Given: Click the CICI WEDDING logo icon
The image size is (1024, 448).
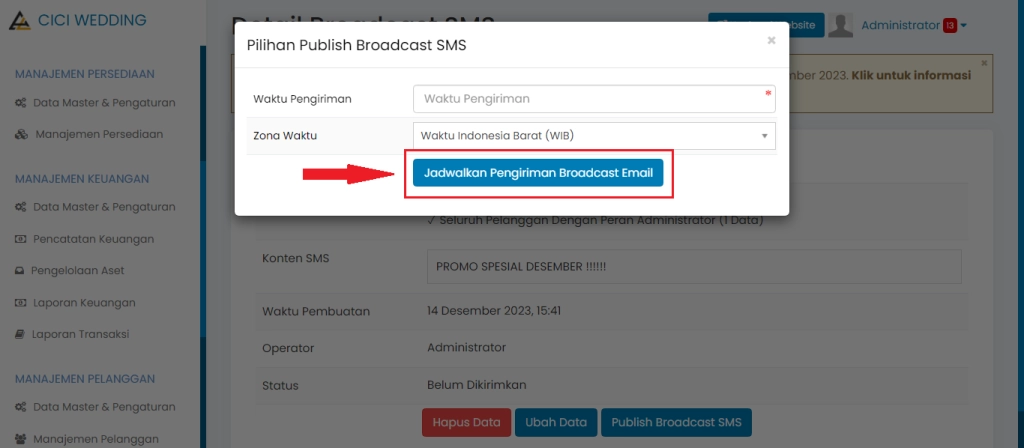Looking at the screenshot, I should point(17,20).
